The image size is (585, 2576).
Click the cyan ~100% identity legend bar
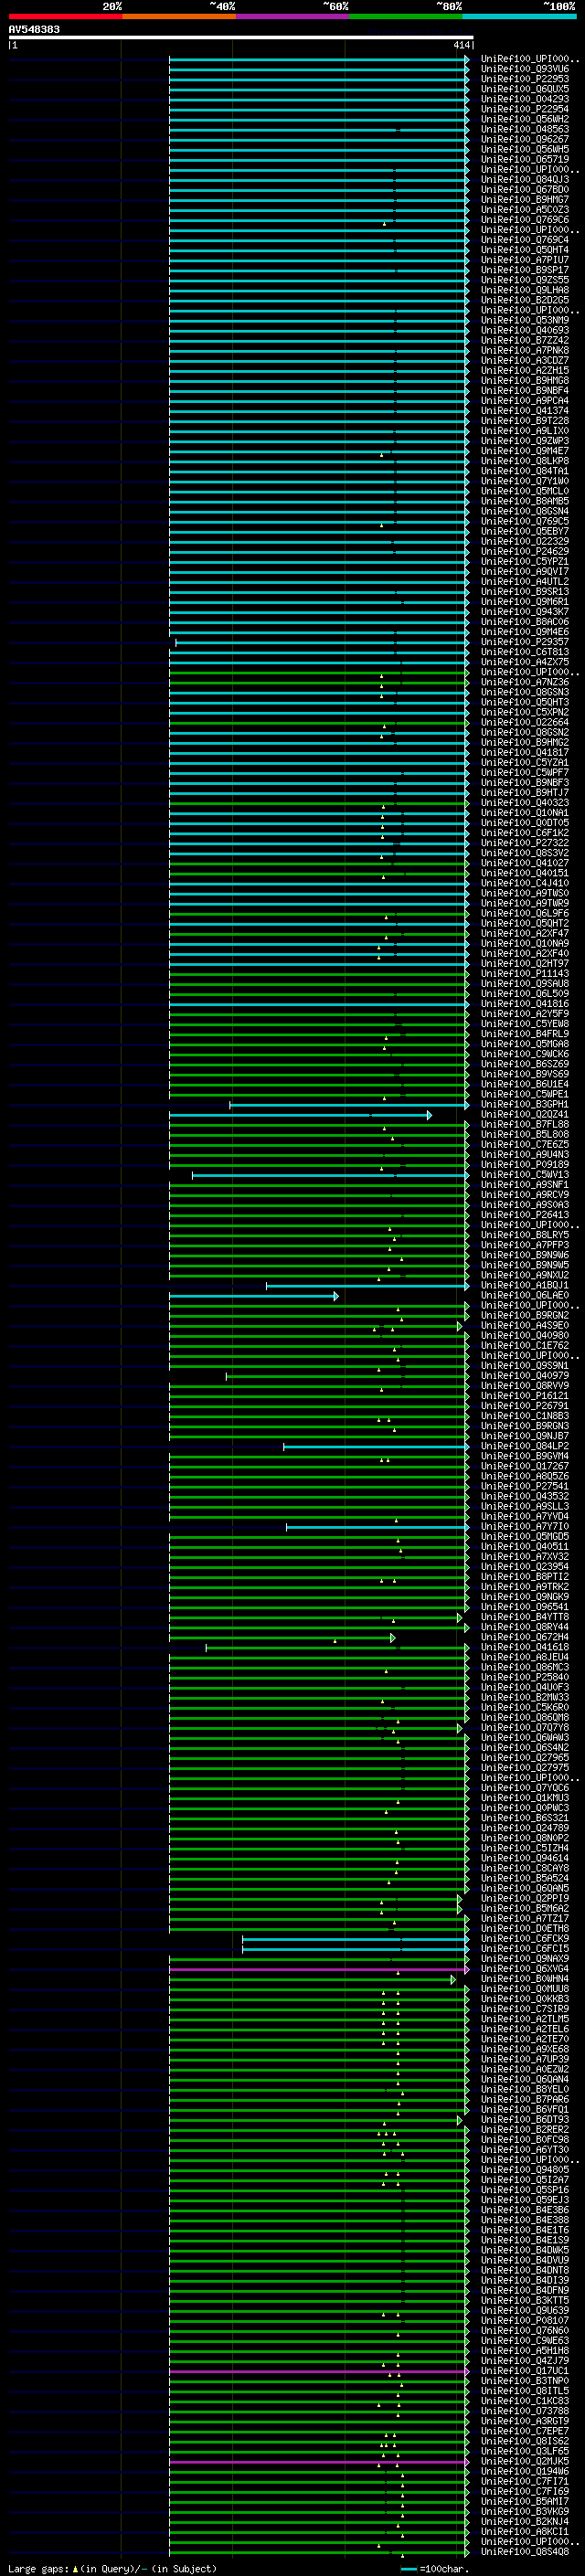(x=520, y=16)
